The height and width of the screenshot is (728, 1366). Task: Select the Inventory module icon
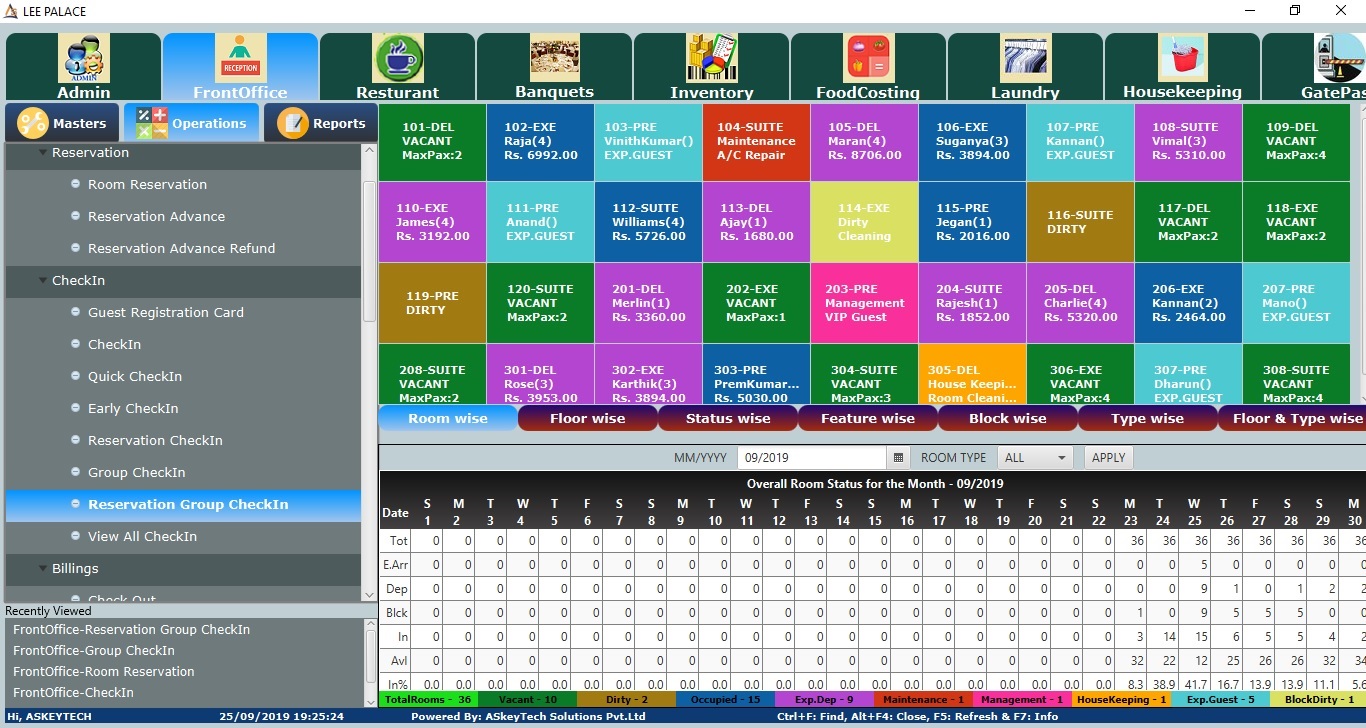pos(711,59)
